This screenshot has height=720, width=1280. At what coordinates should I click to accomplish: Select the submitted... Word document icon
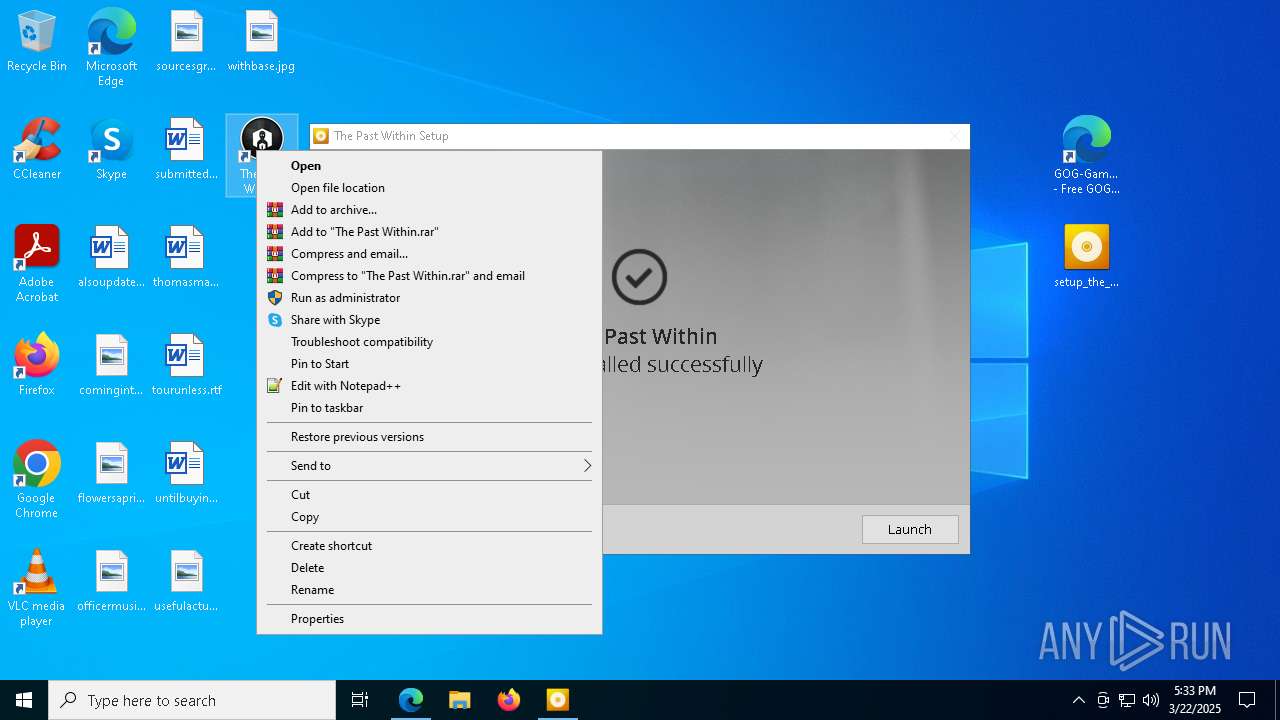point(186,150)
